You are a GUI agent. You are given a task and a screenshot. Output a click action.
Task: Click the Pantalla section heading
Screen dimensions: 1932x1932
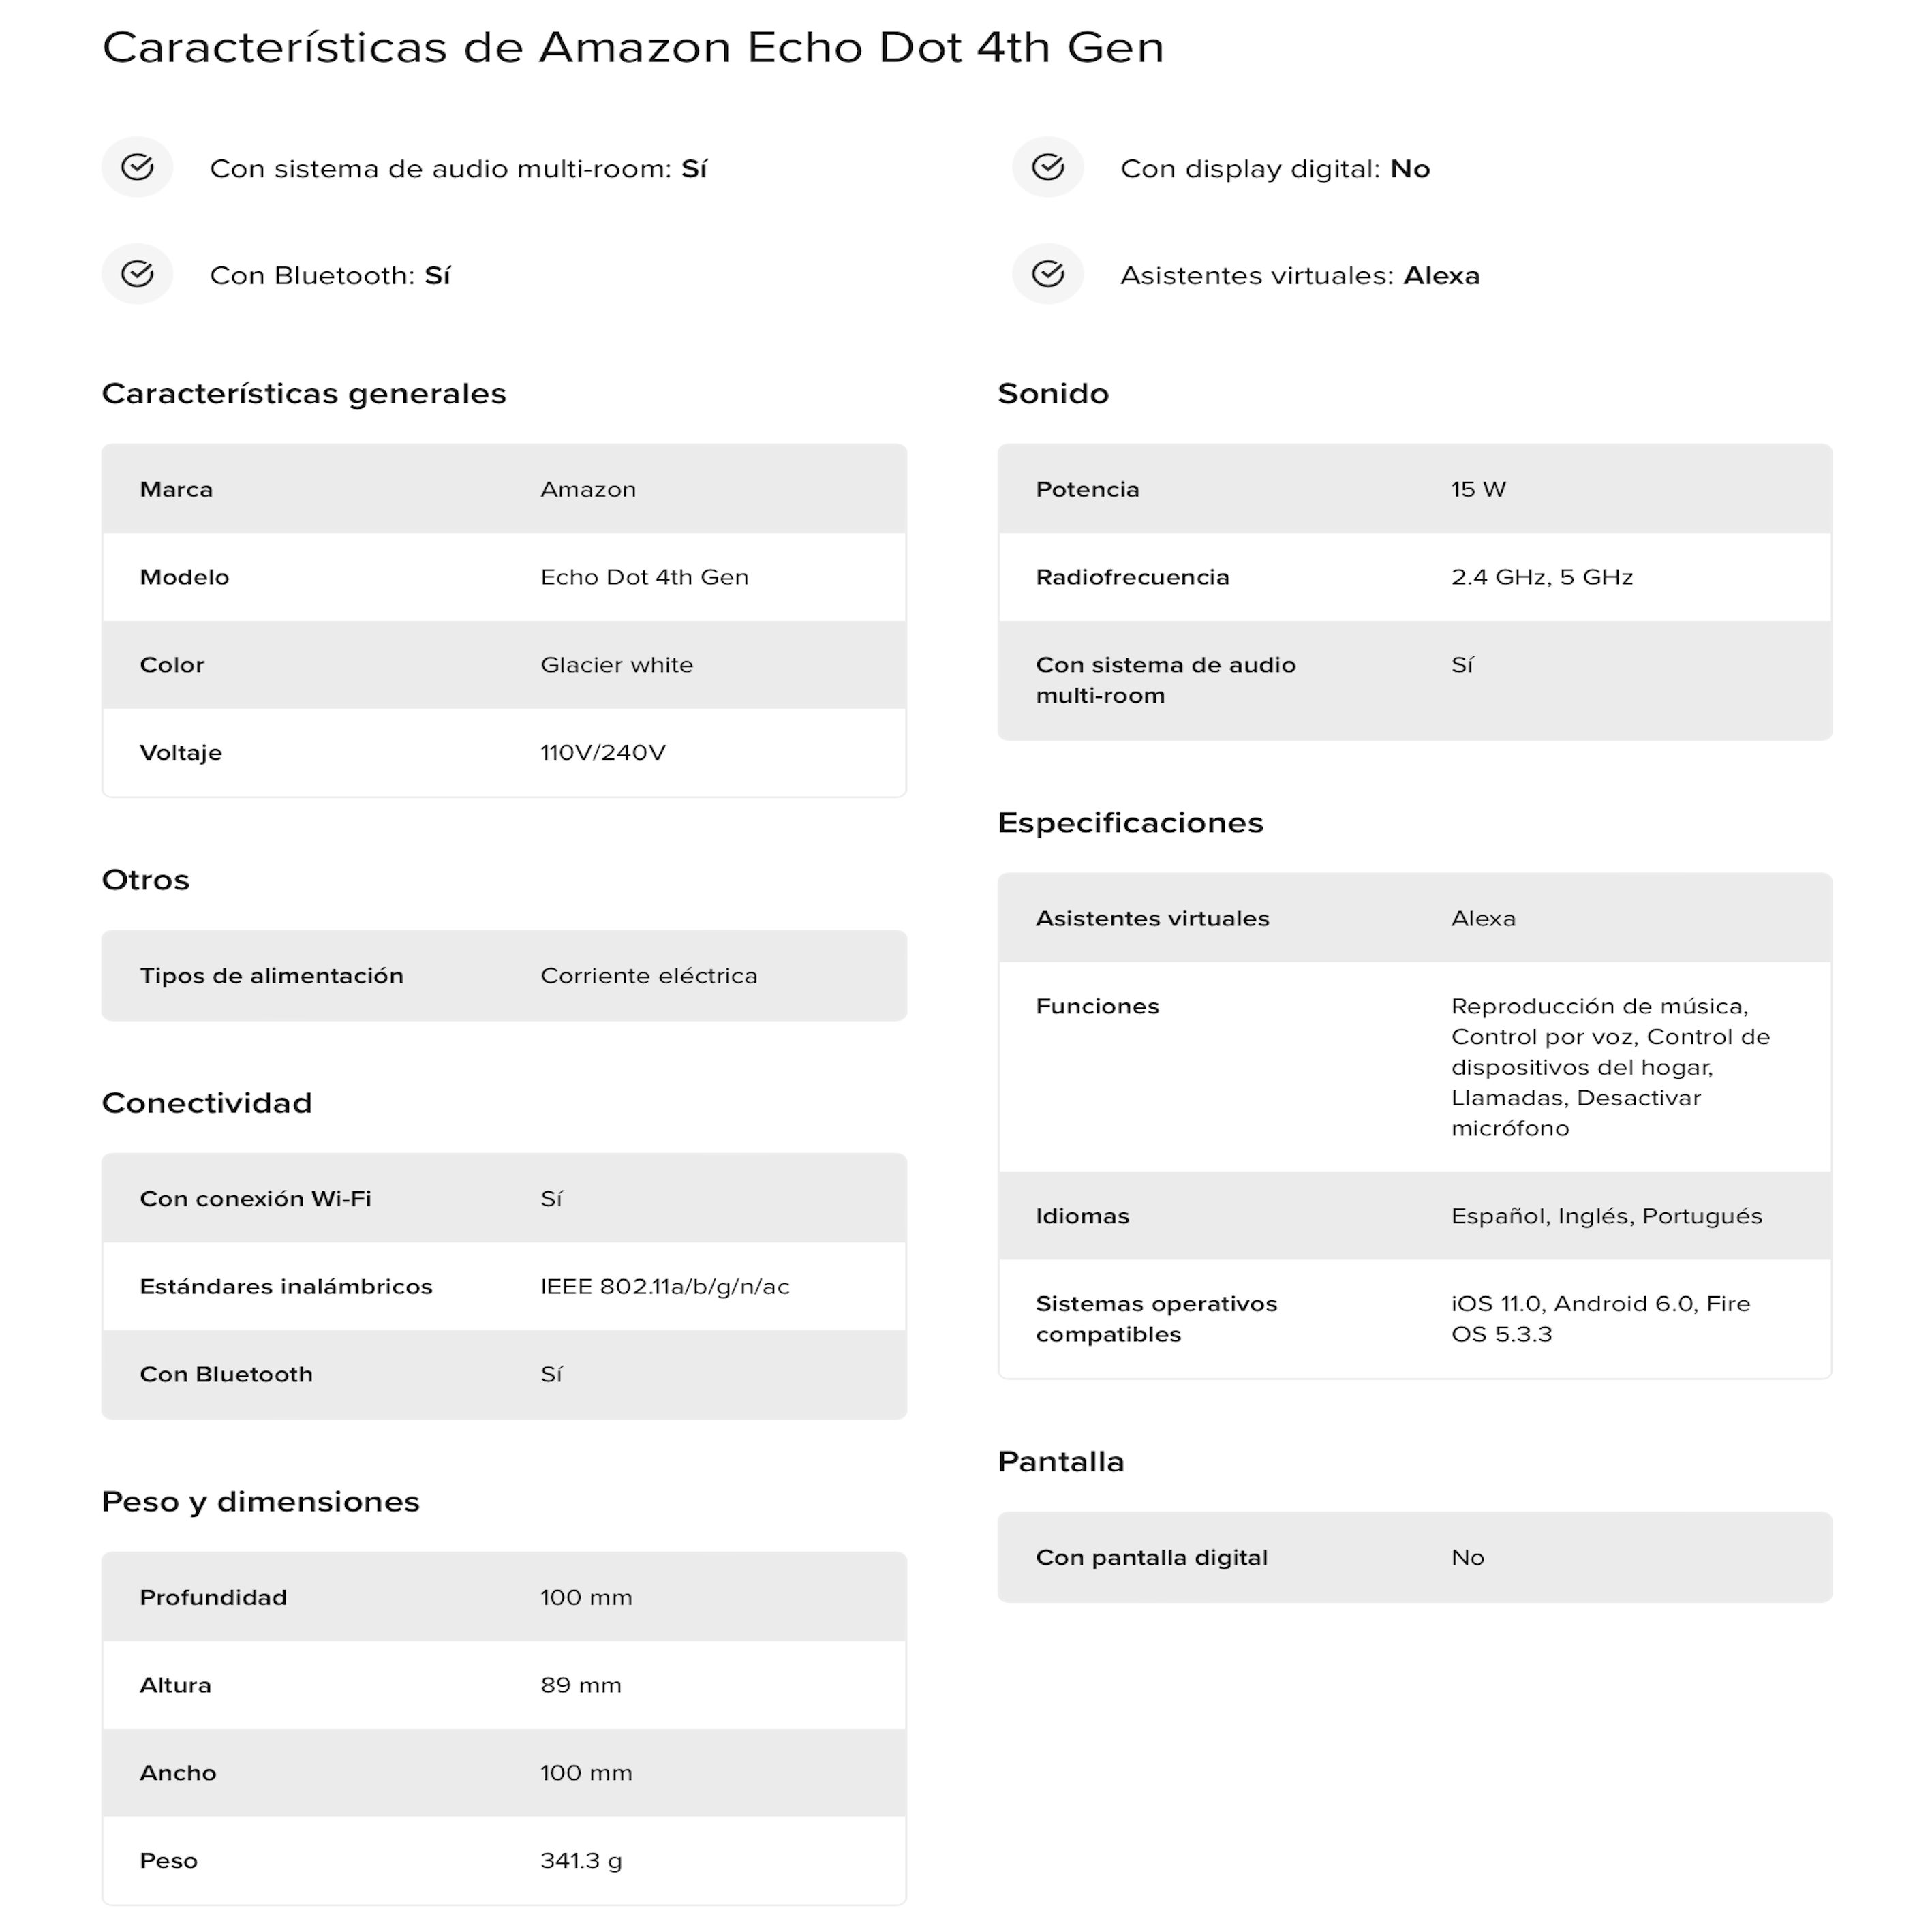[x=1061, y=1461]
